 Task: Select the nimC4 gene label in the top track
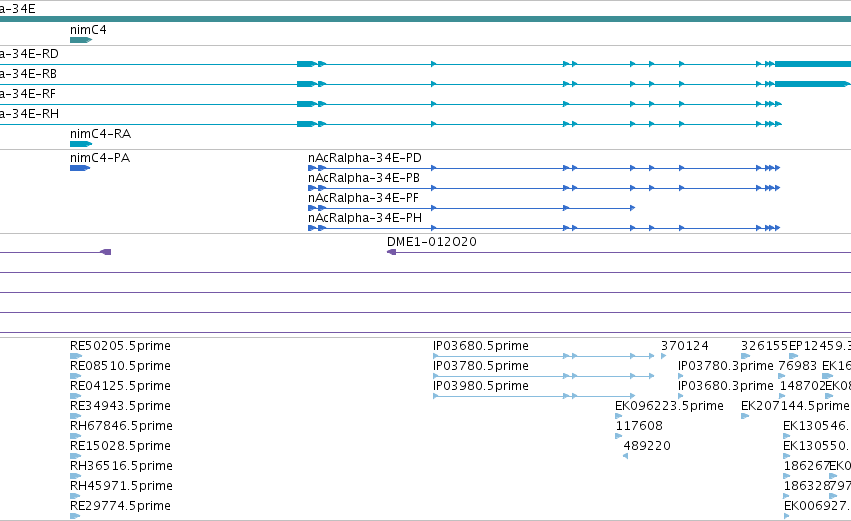click(x=88, y=30)
